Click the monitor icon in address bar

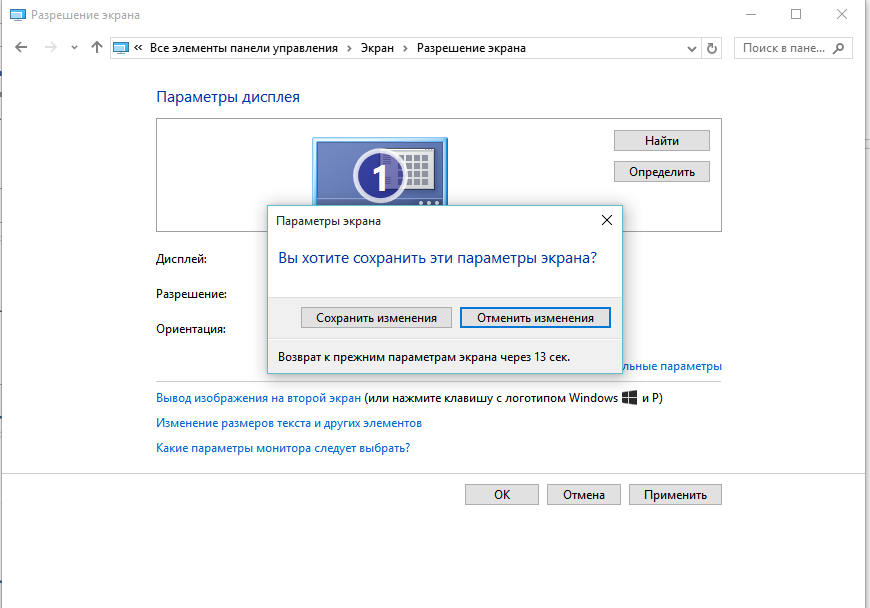tap(121, 48)
